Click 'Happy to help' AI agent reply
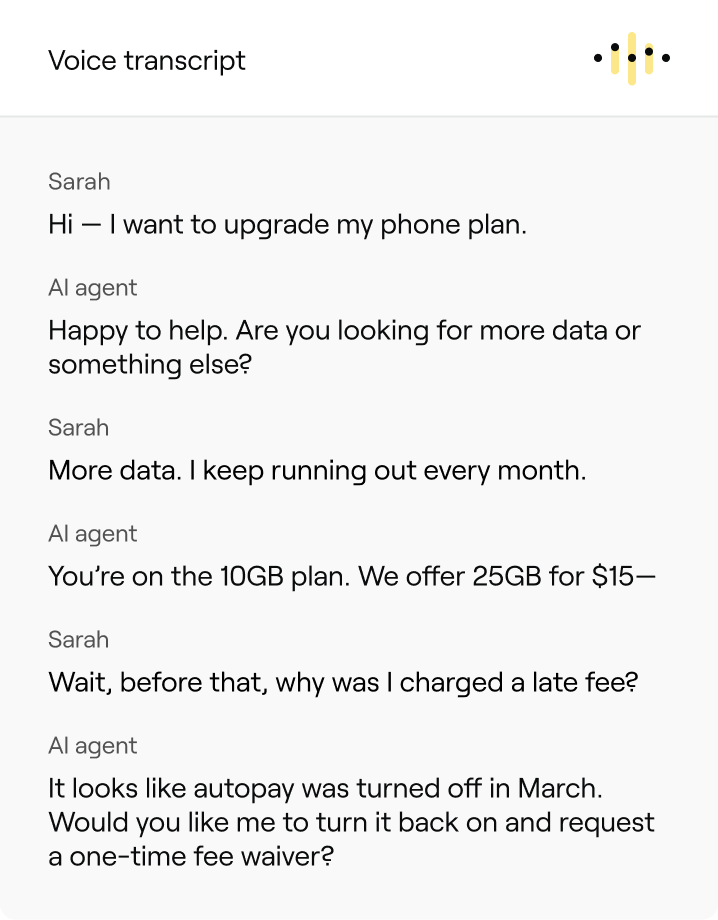Viewport: 718px width, 920px height. [x=344, y=347]
